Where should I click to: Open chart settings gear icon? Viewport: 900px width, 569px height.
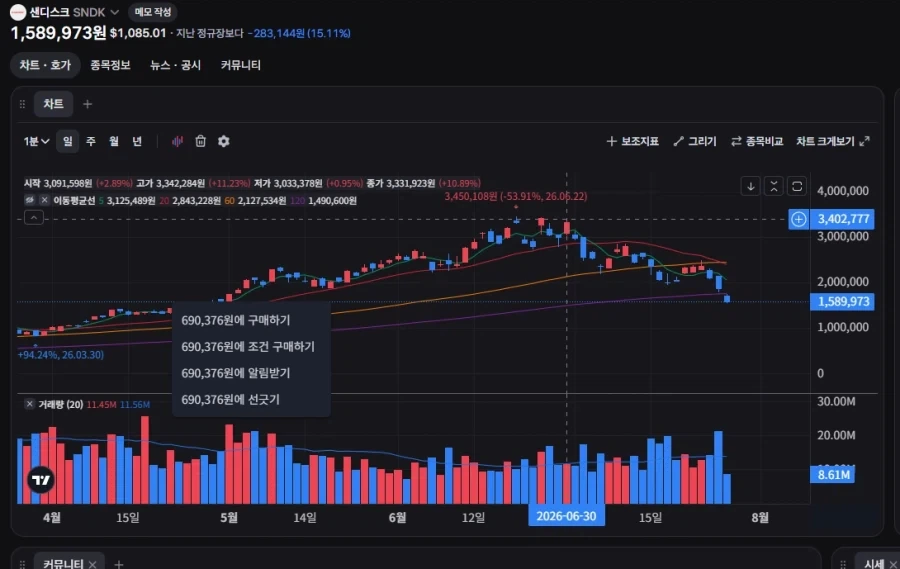click(x=224, y=141)
